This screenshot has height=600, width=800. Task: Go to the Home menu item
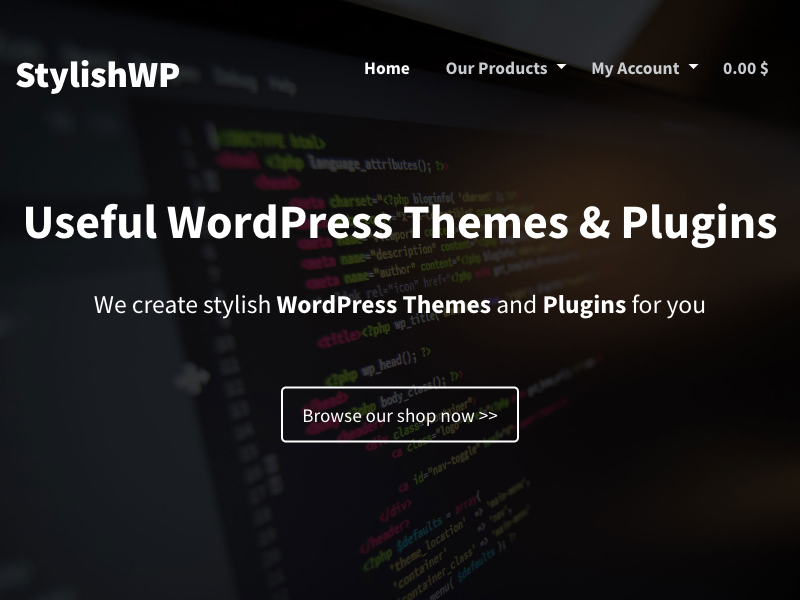(387, 68)
